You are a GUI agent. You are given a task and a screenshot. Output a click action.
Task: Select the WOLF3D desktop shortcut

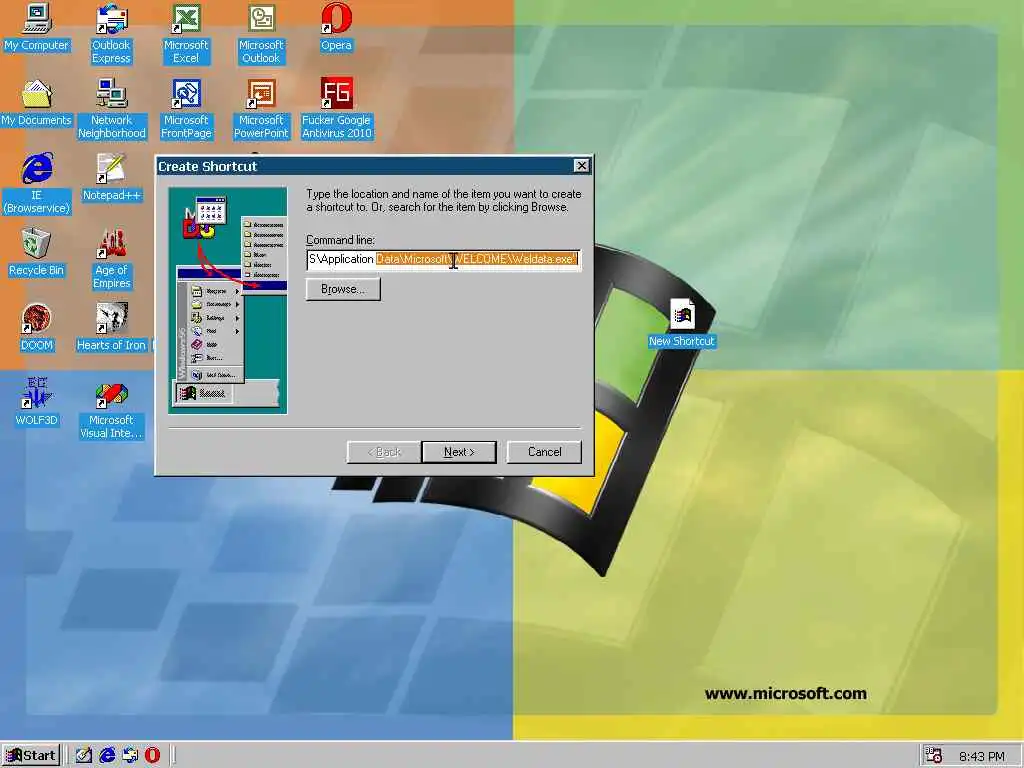point(36,402)
